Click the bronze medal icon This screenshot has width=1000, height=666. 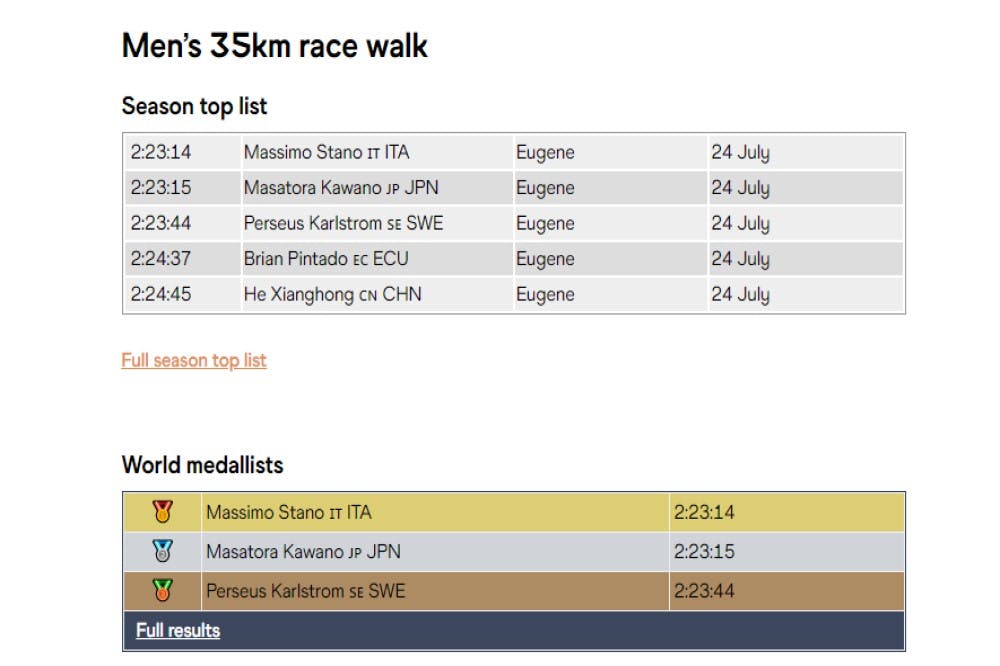(162, 591)
